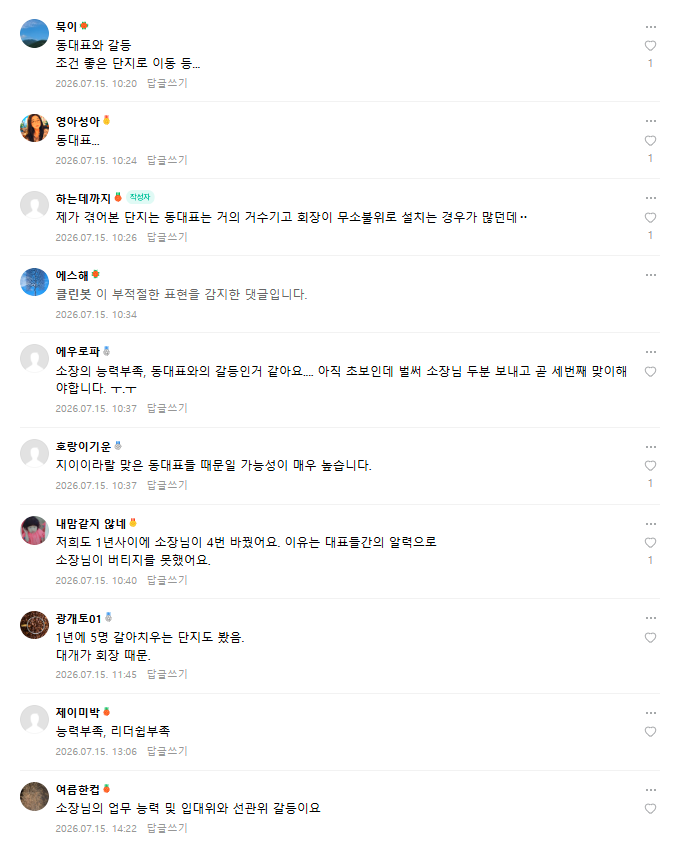This screenshot has height=859, width=681.
Task: Open more options for 묵이's comment
Action: tap(650, 27)
